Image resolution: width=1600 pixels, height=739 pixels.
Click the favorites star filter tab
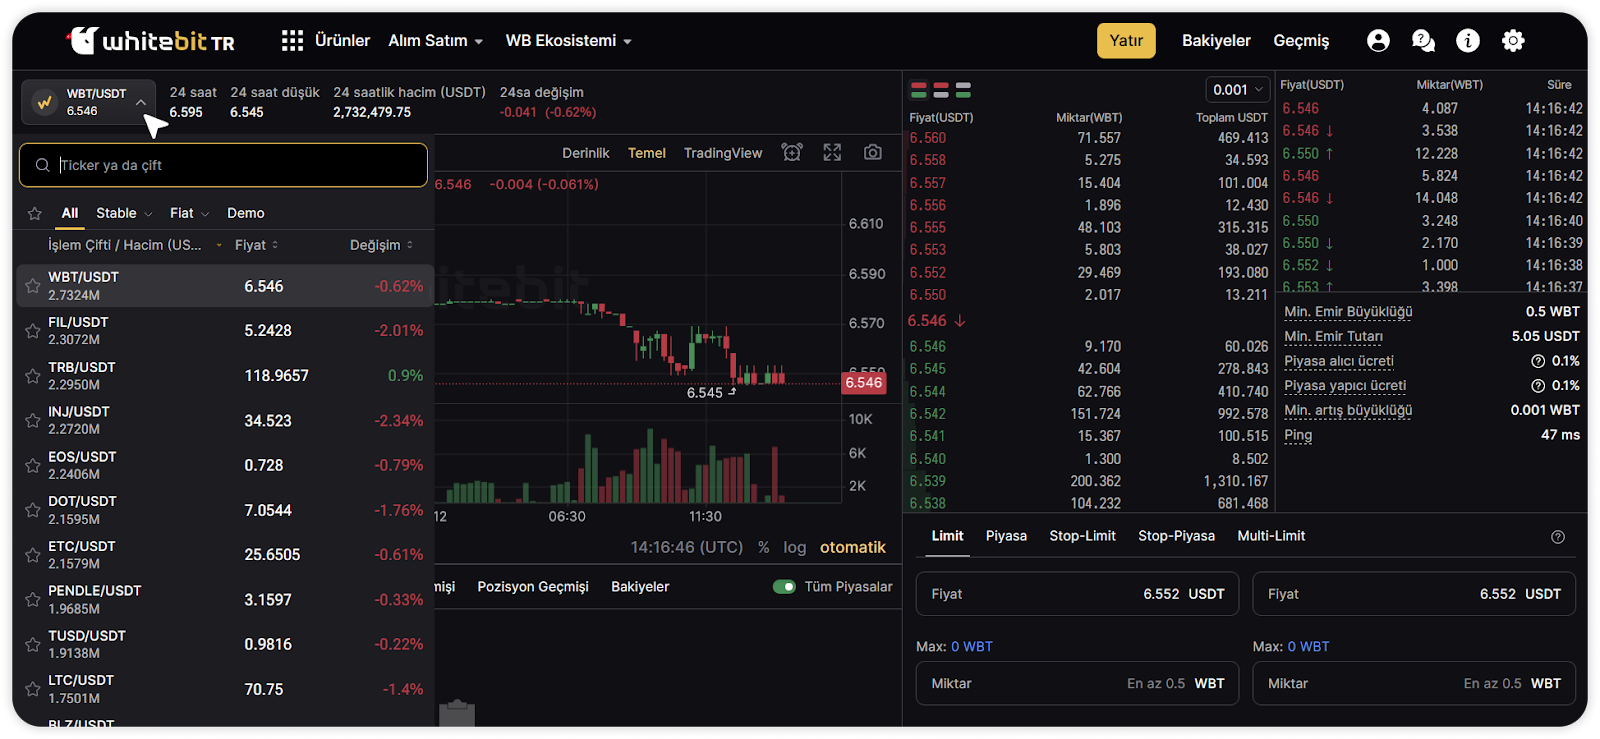coord(35,214)
